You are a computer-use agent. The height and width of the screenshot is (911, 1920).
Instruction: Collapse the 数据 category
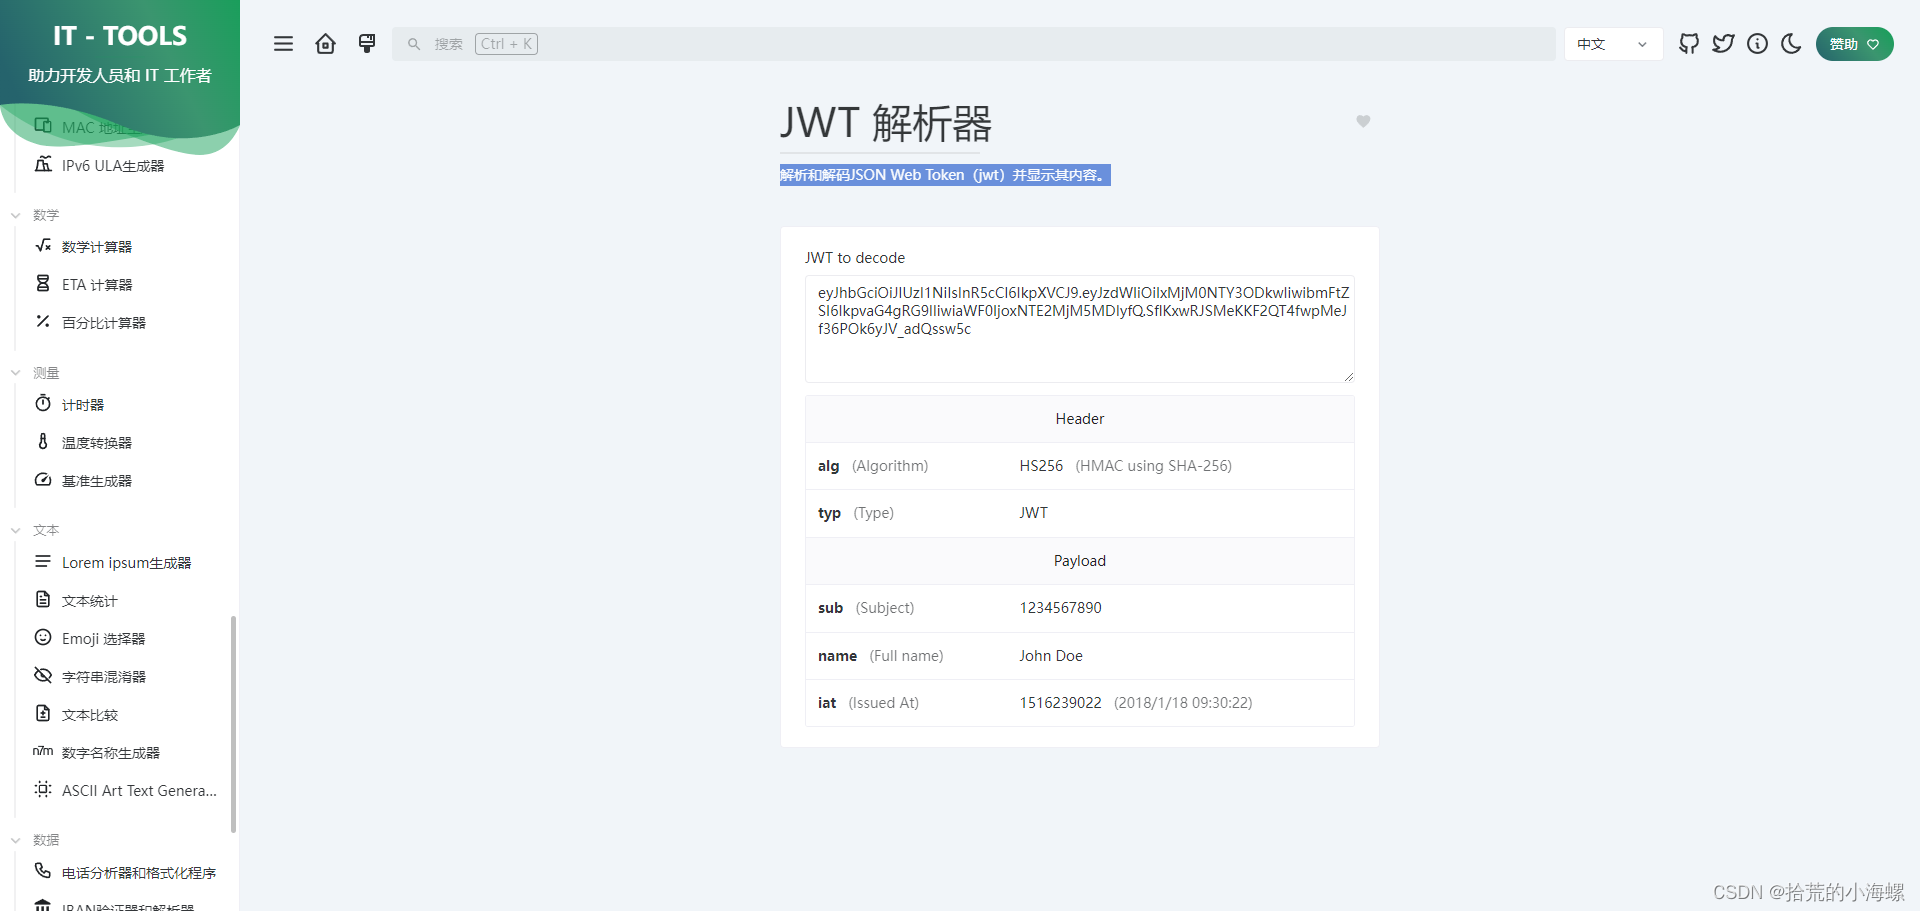pos(35,840)
